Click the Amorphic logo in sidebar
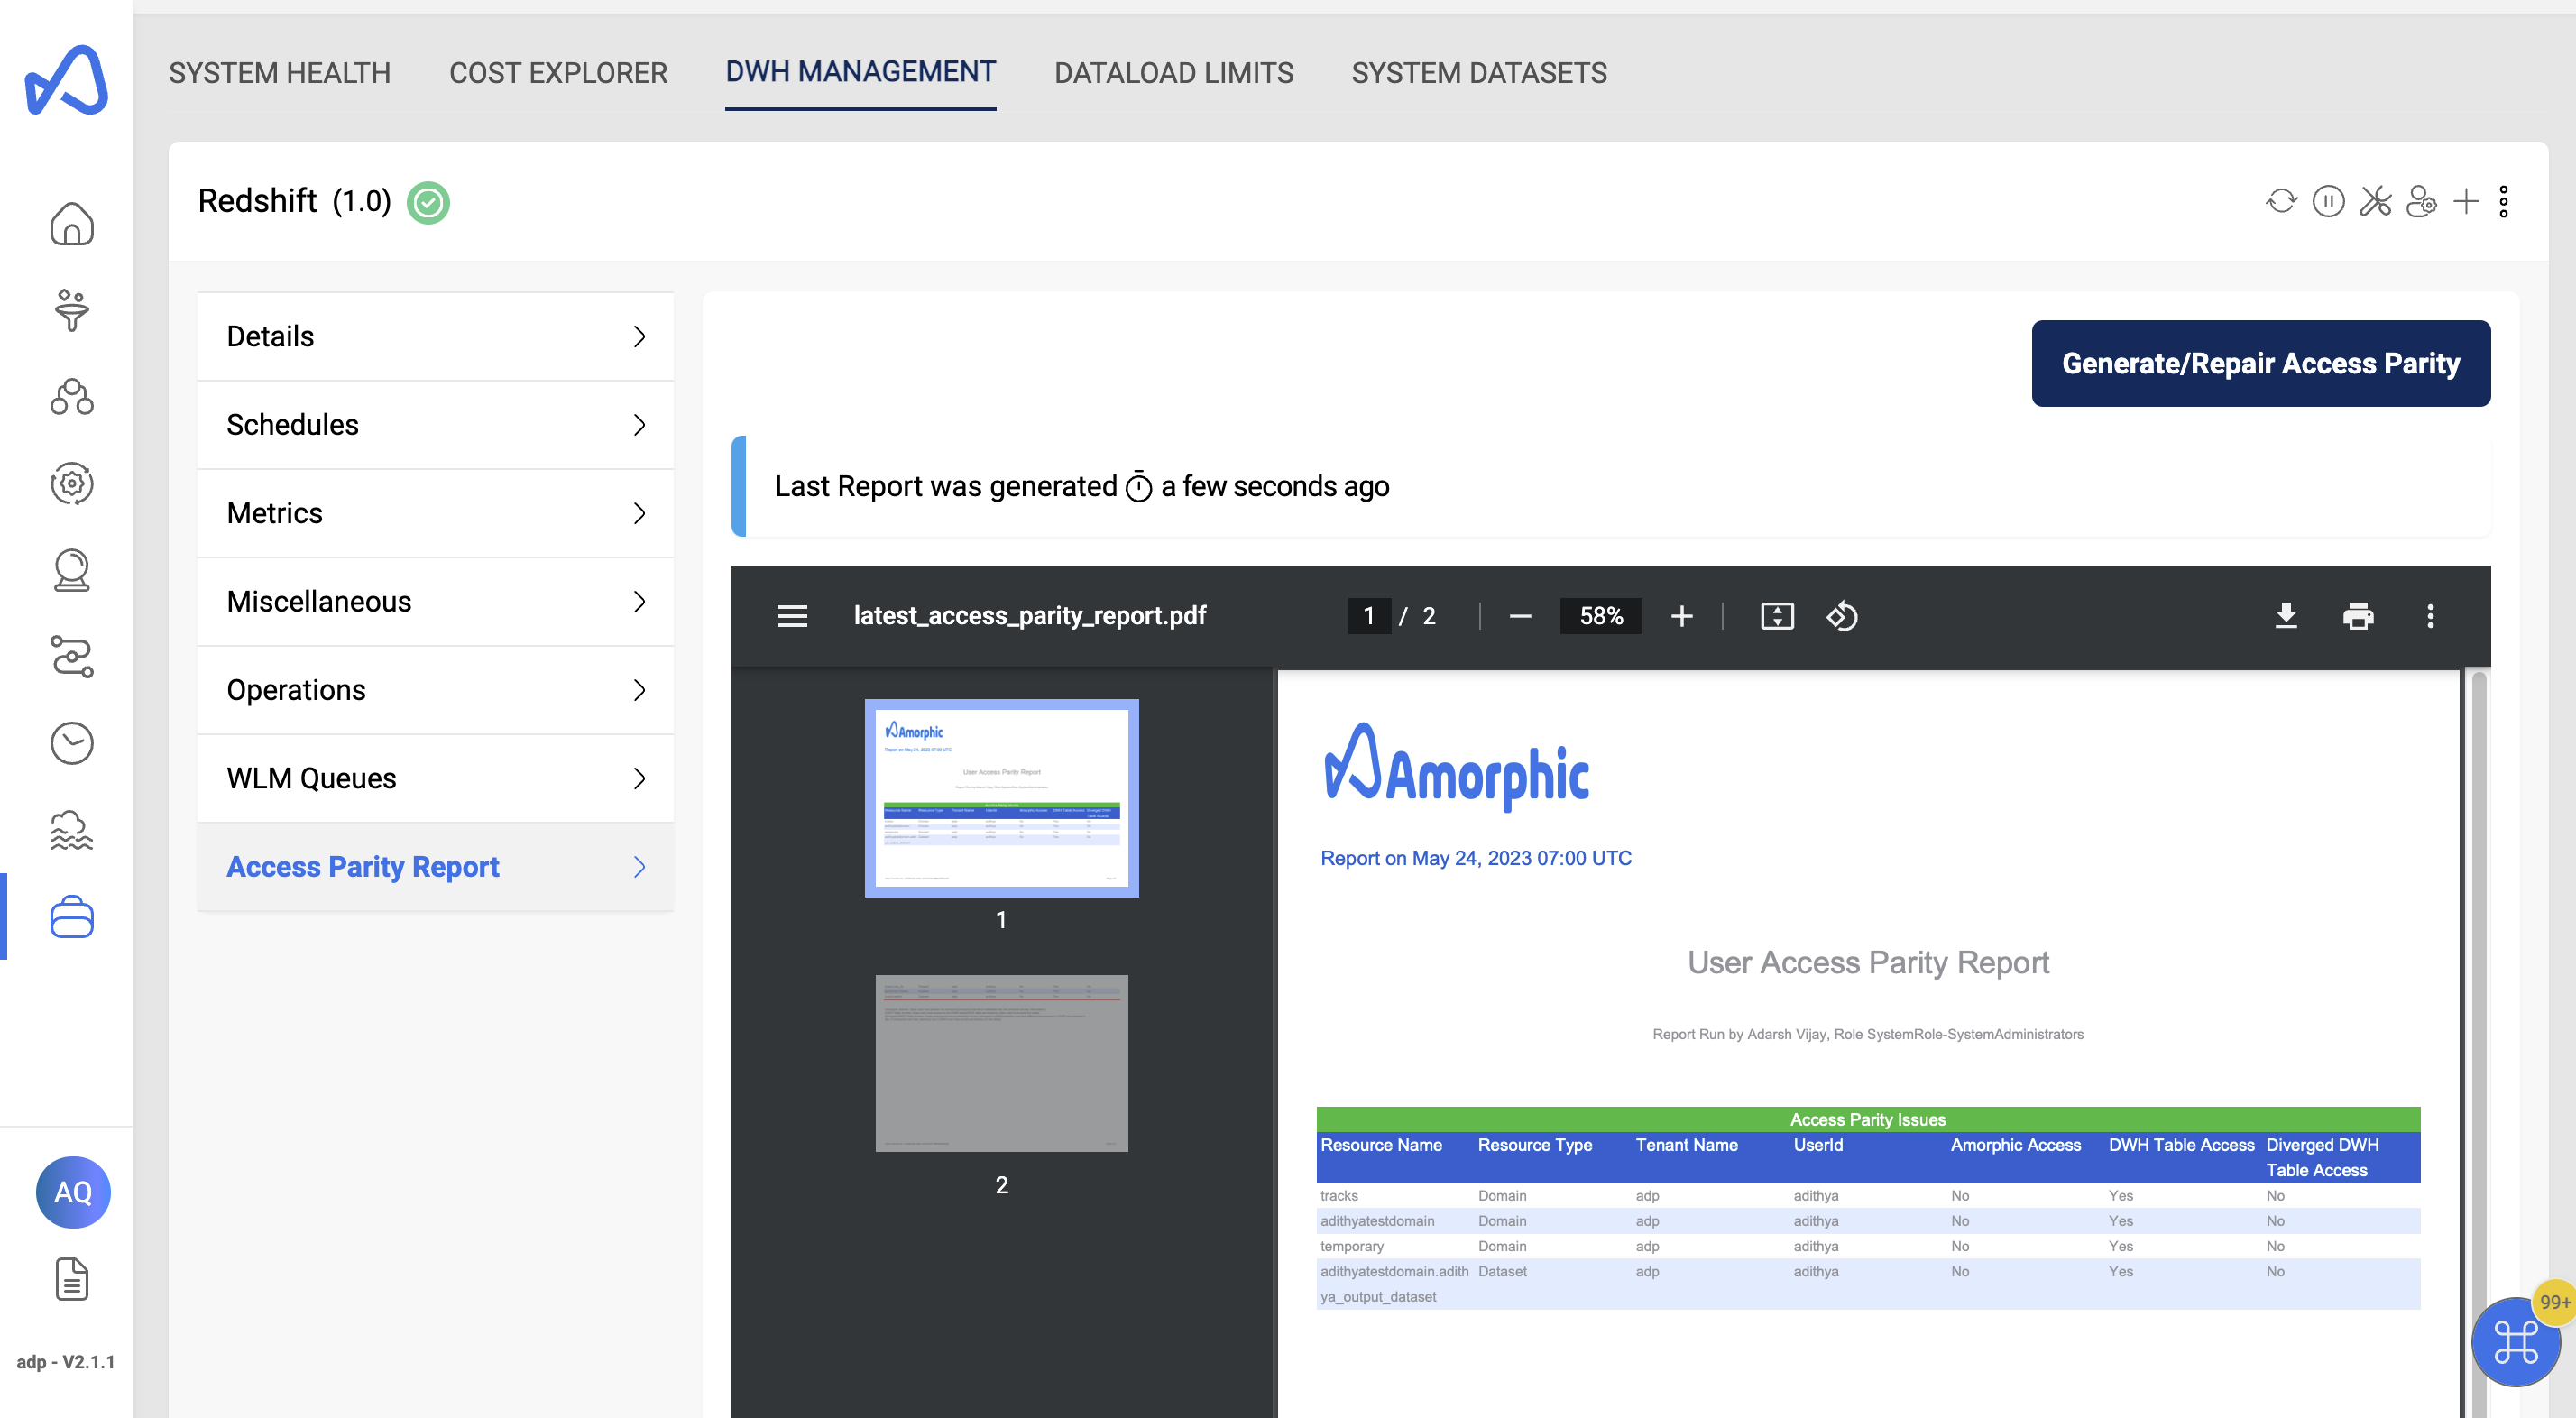2576x1418 pixels. [x=66, y=80]
